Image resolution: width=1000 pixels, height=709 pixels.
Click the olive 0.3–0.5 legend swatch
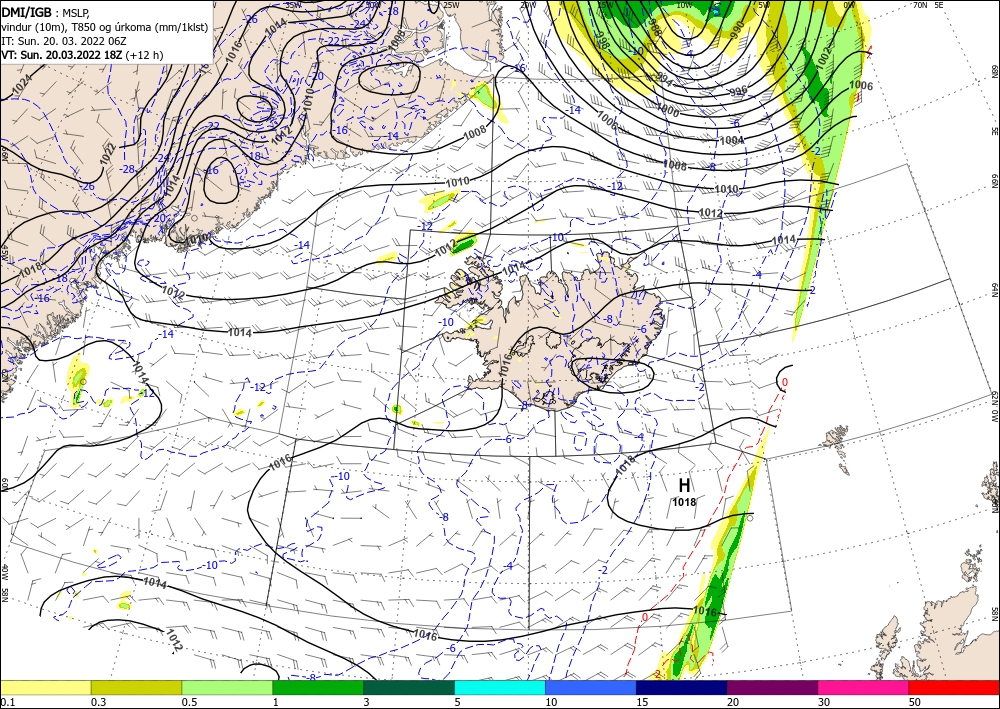coord(136,687)
